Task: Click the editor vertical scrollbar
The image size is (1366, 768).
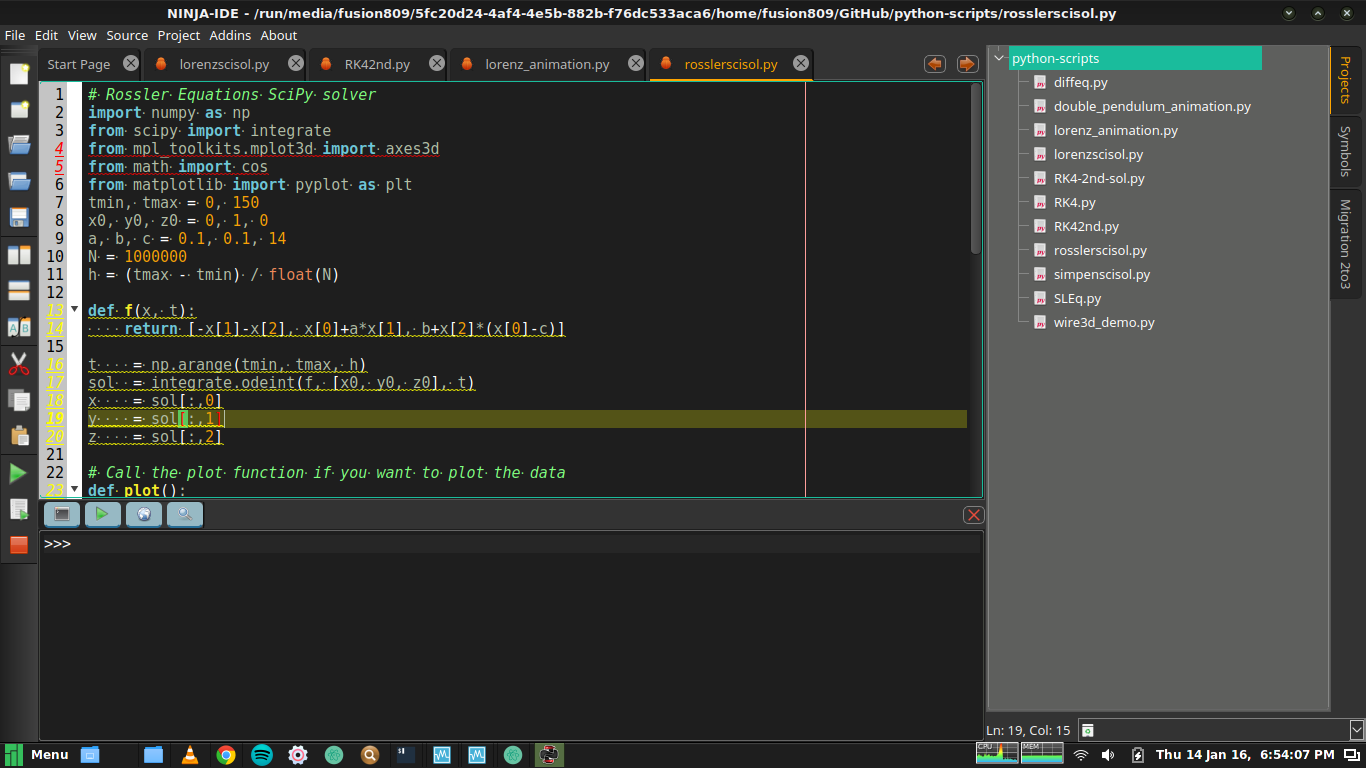Action: [x=976, y=168]
